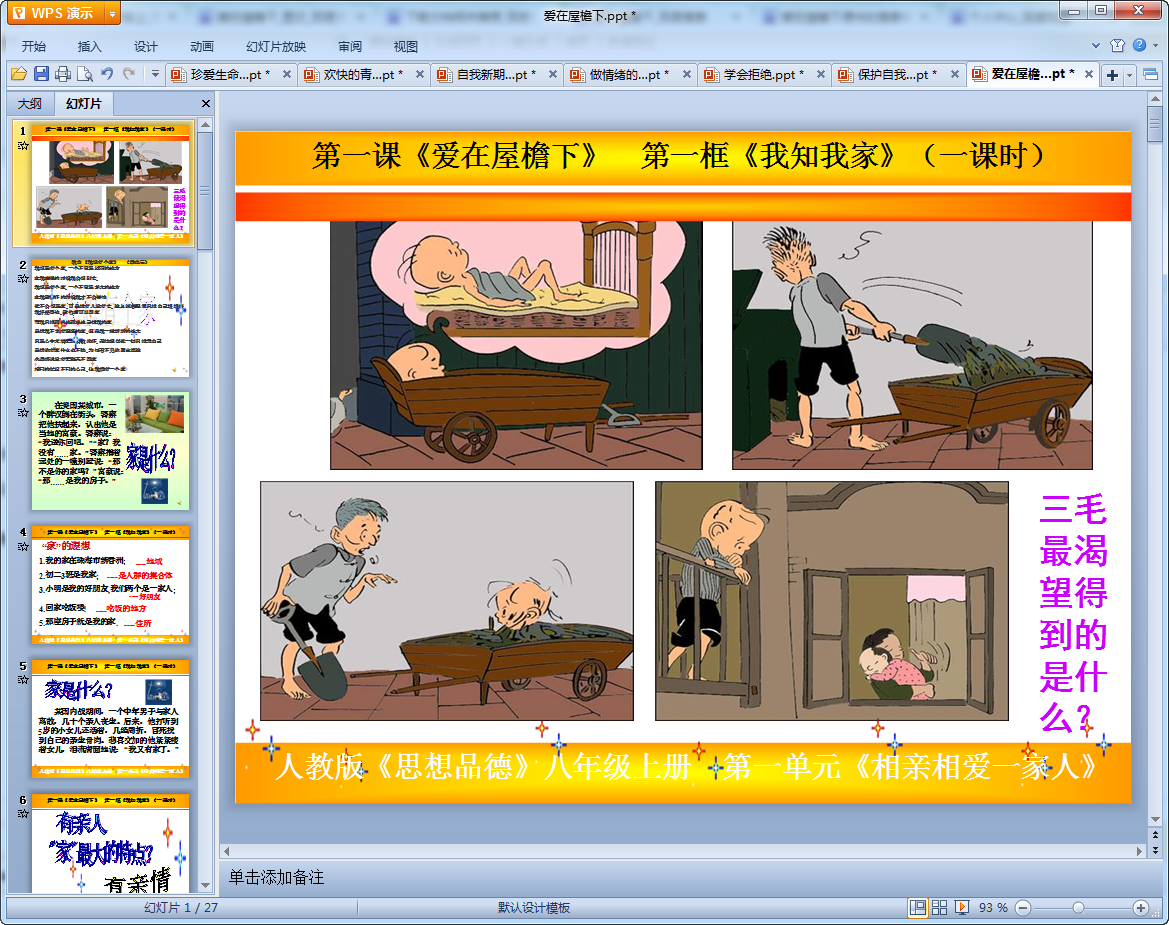Open the 视图 menu tab
The width and height of the screenshot is (1169, 925).
tap(406, 46)
